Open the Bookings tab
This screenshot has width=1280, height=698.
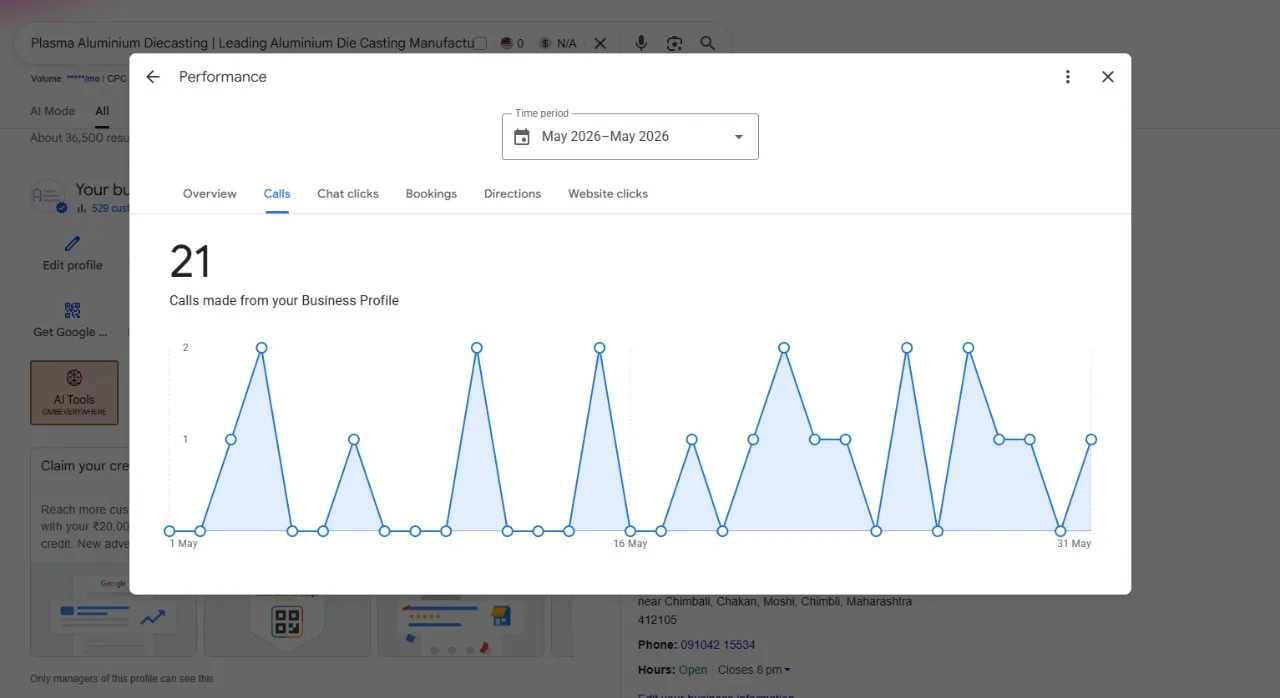point(431,194)
